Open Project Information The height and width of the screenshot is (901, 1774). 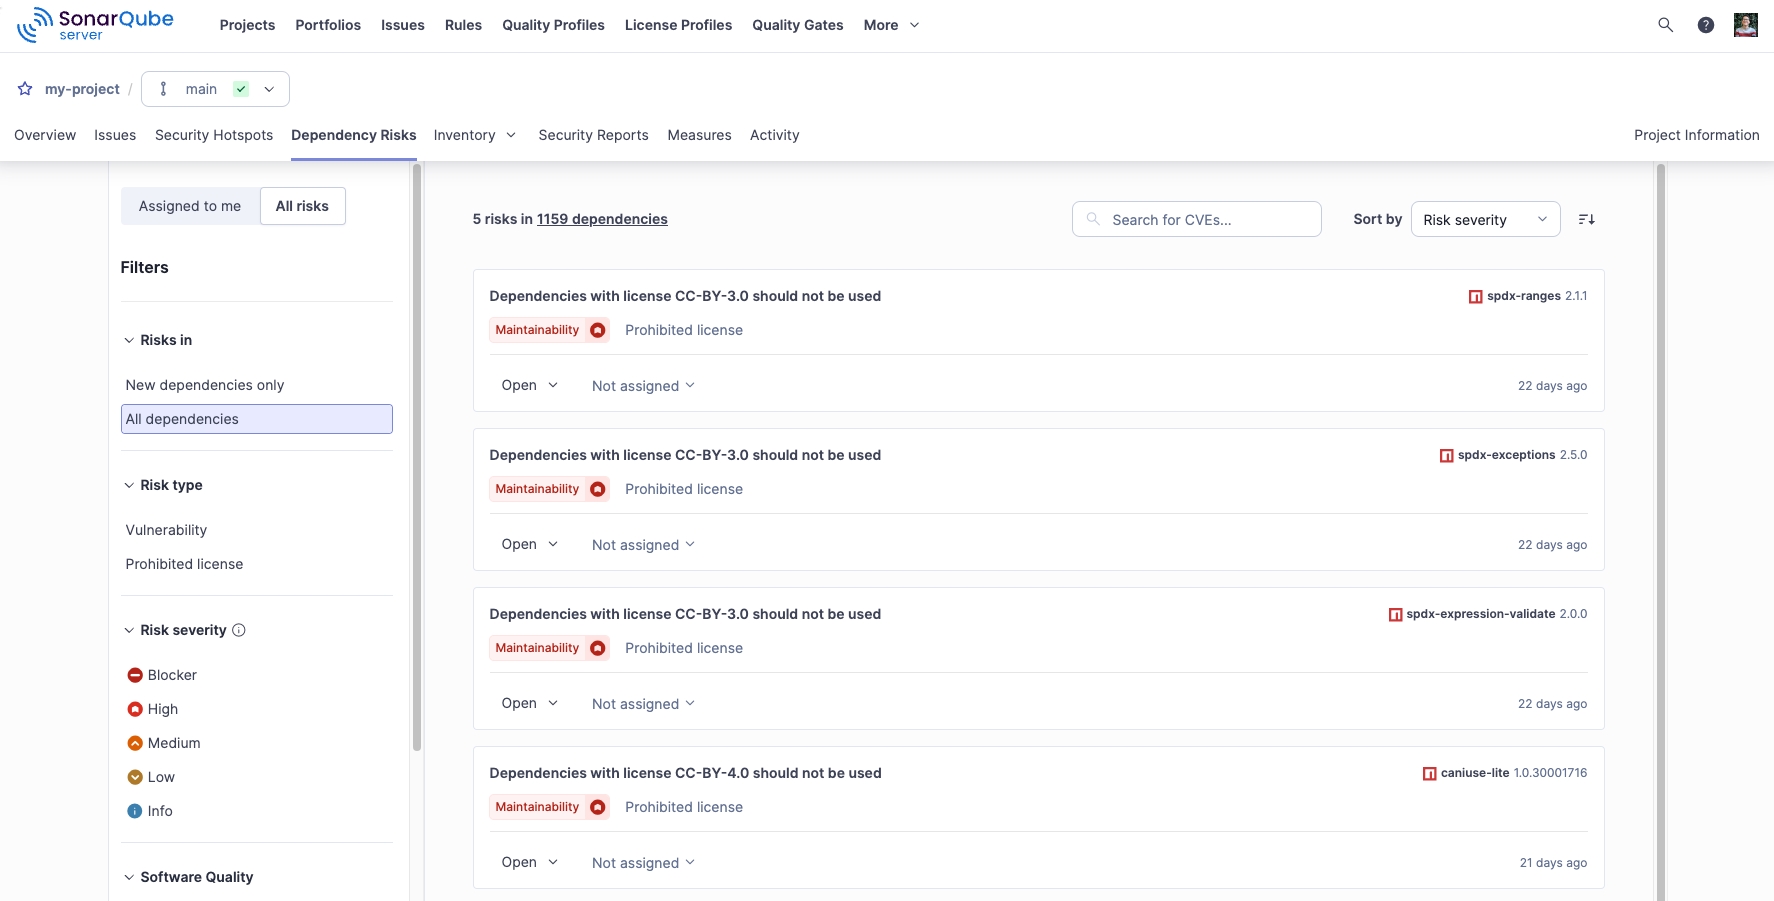(1696, 135)
